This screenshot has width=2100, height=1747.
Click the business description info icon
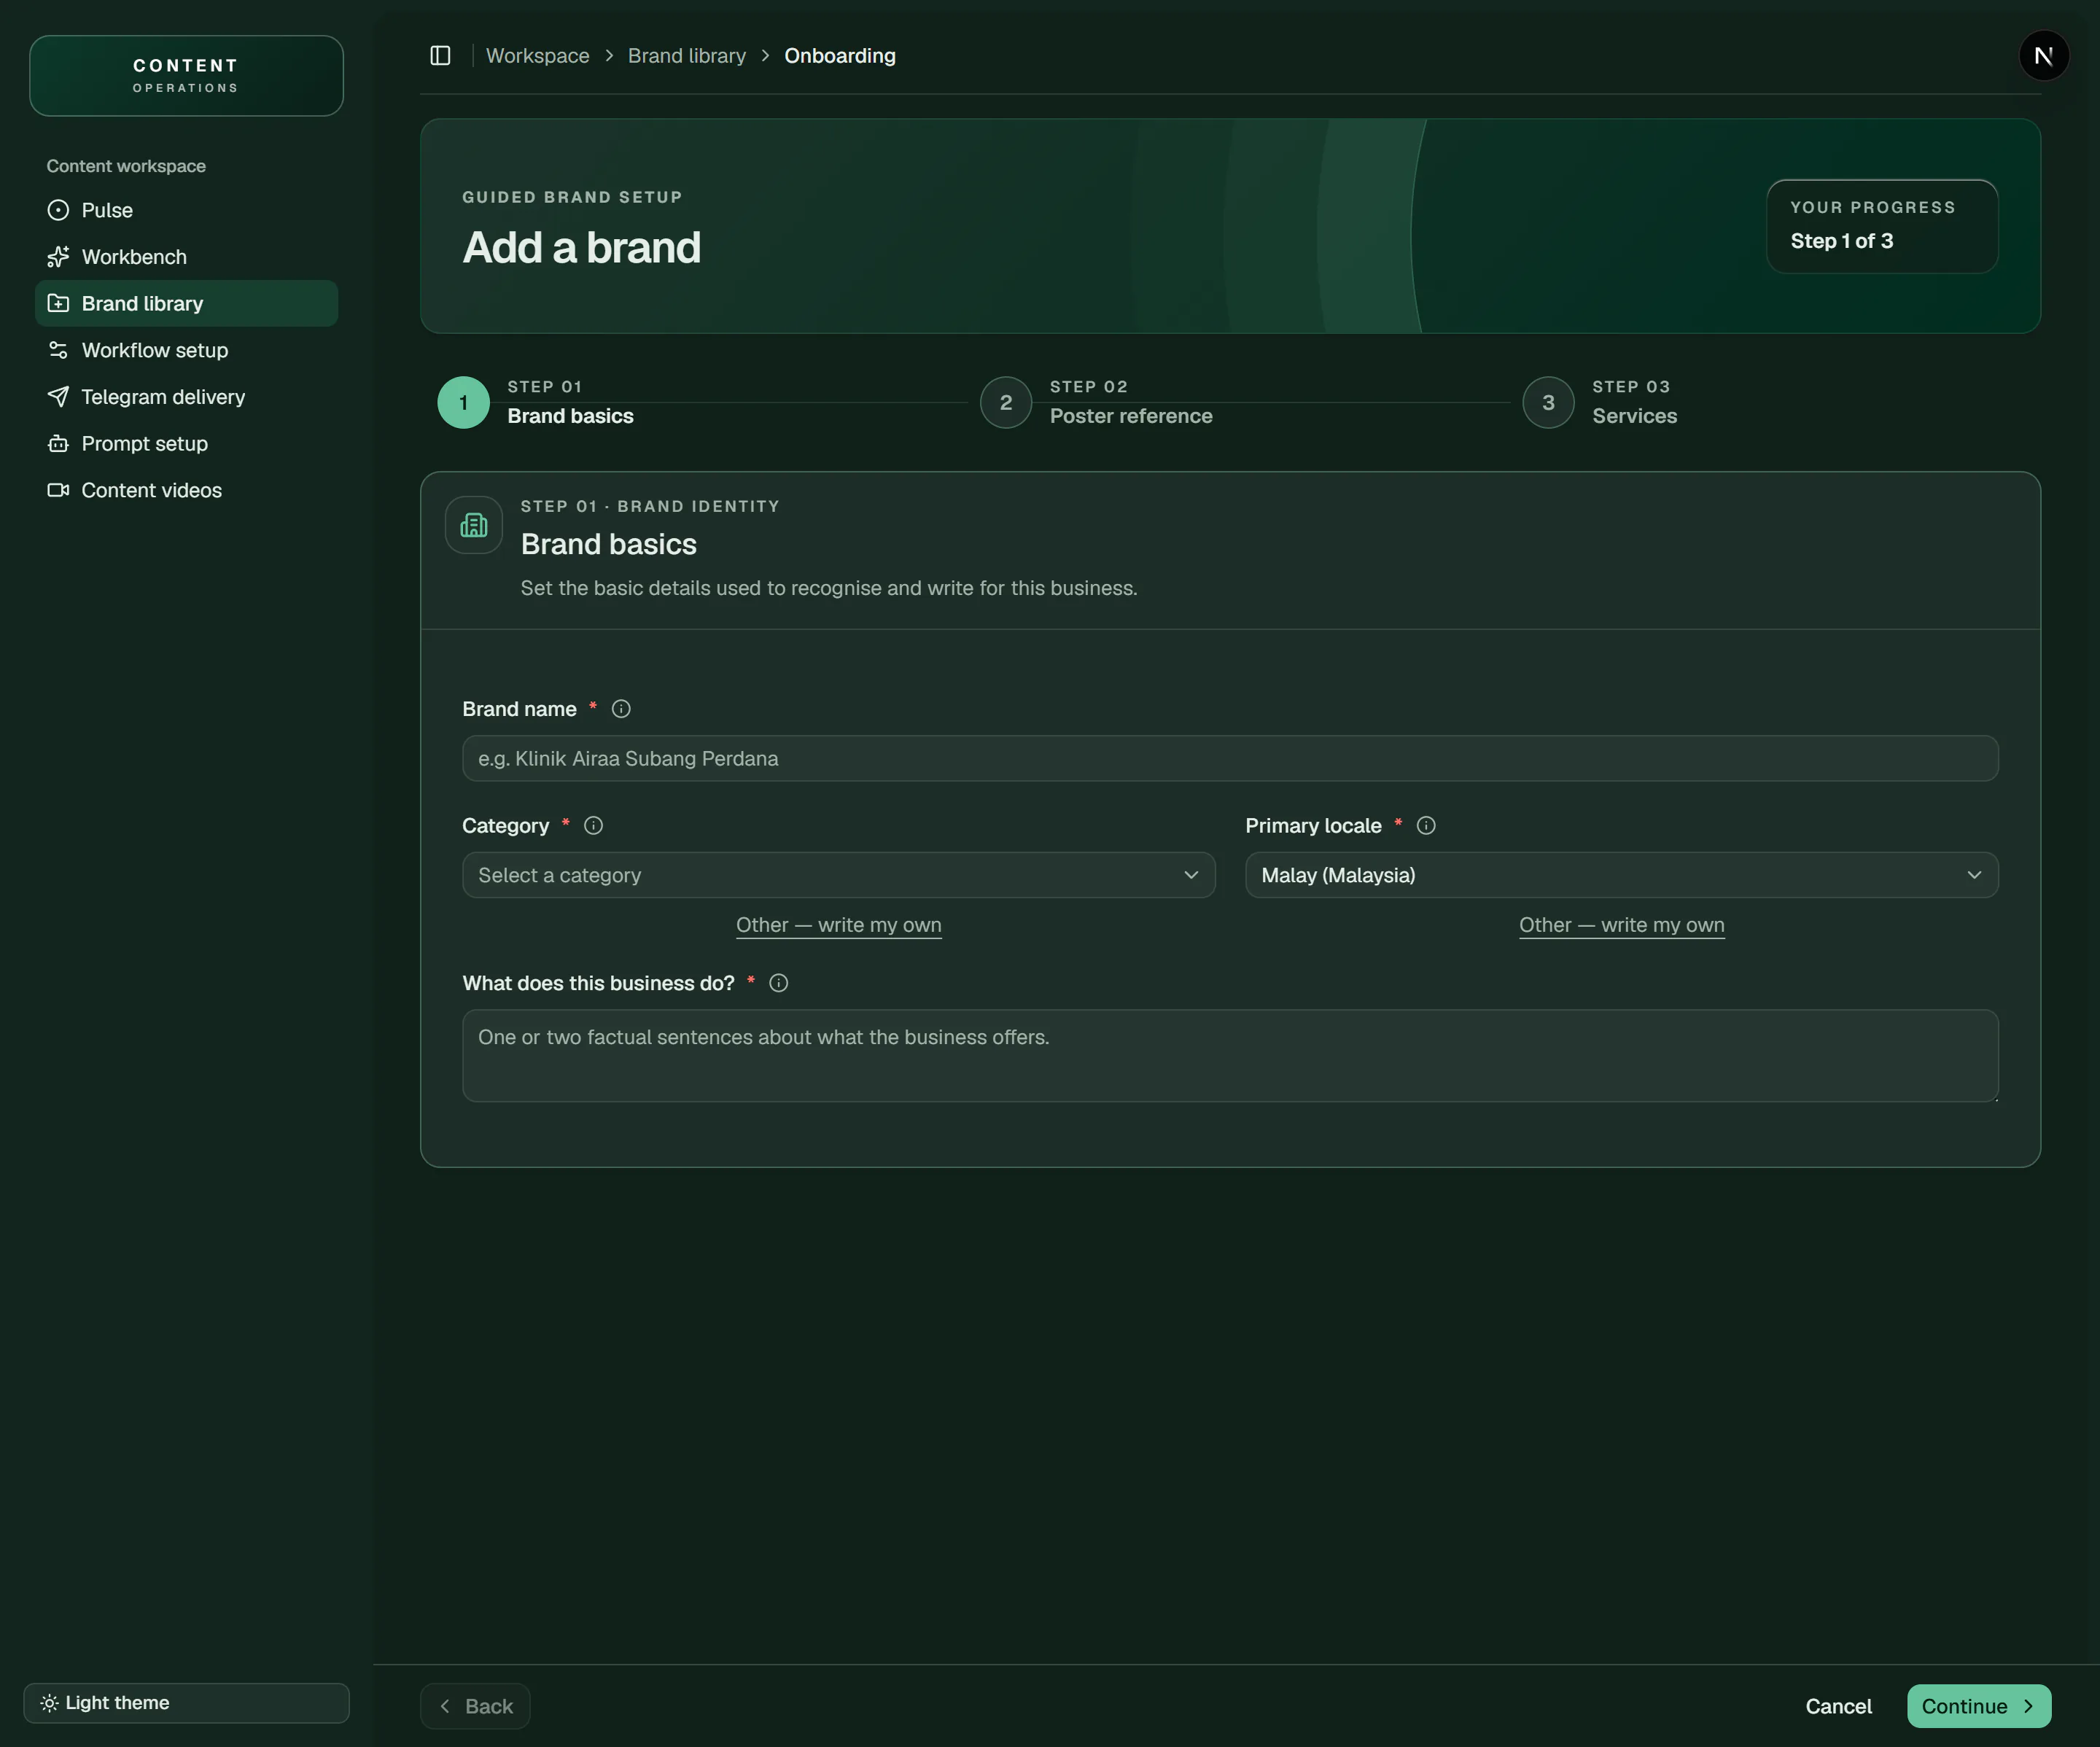[779, 983]
